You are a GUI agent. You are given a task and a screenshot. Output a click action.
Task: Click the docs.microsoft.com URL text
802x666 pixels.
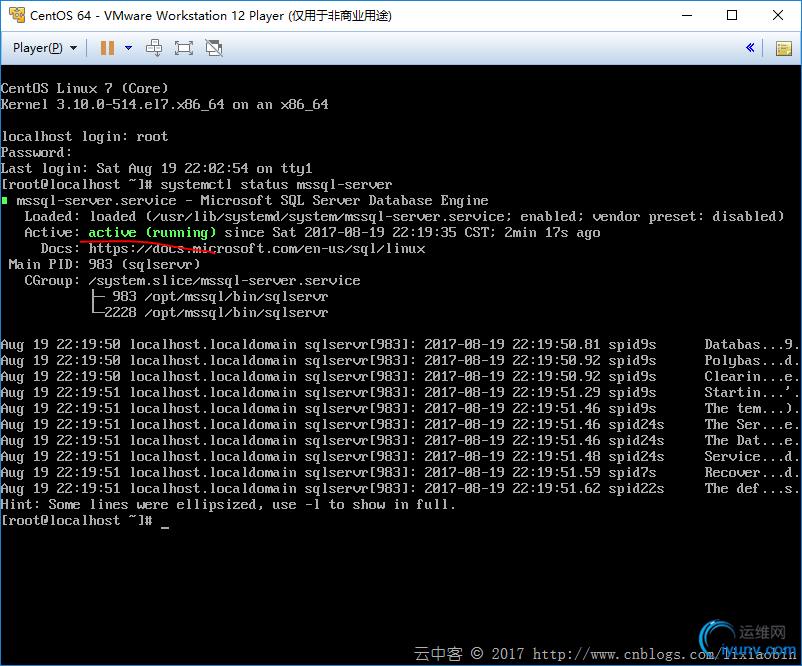click(257, 249)
